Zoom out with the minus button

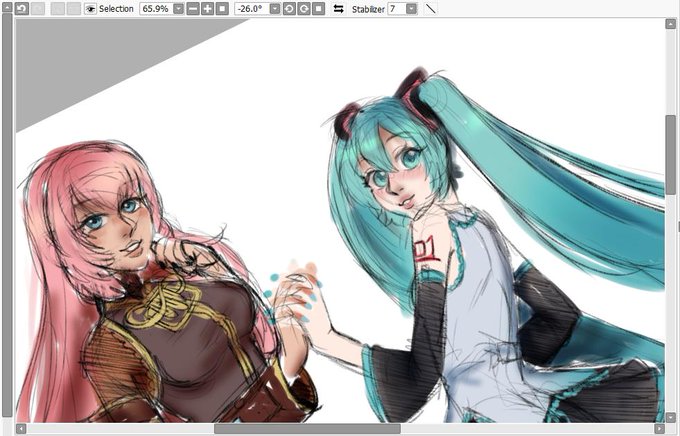(x=193, y=9)
